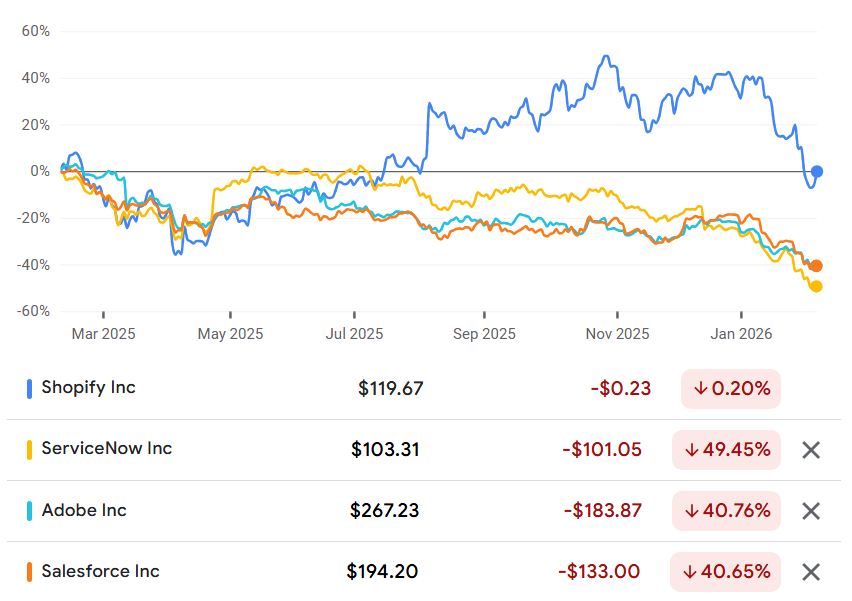Click the Adobe 40.76% change badge
Image resolution: width=852 pixels, height=601 pixels.
pos(726,511)
